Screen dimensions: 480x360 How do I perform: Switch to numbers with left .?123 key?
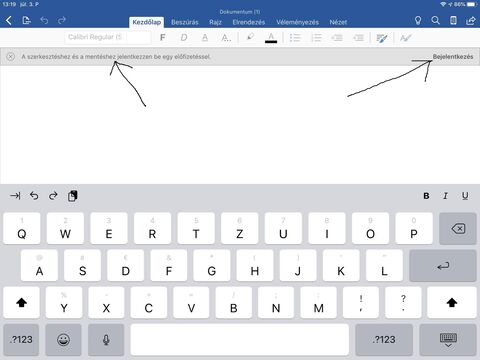(x=21, y=340)
